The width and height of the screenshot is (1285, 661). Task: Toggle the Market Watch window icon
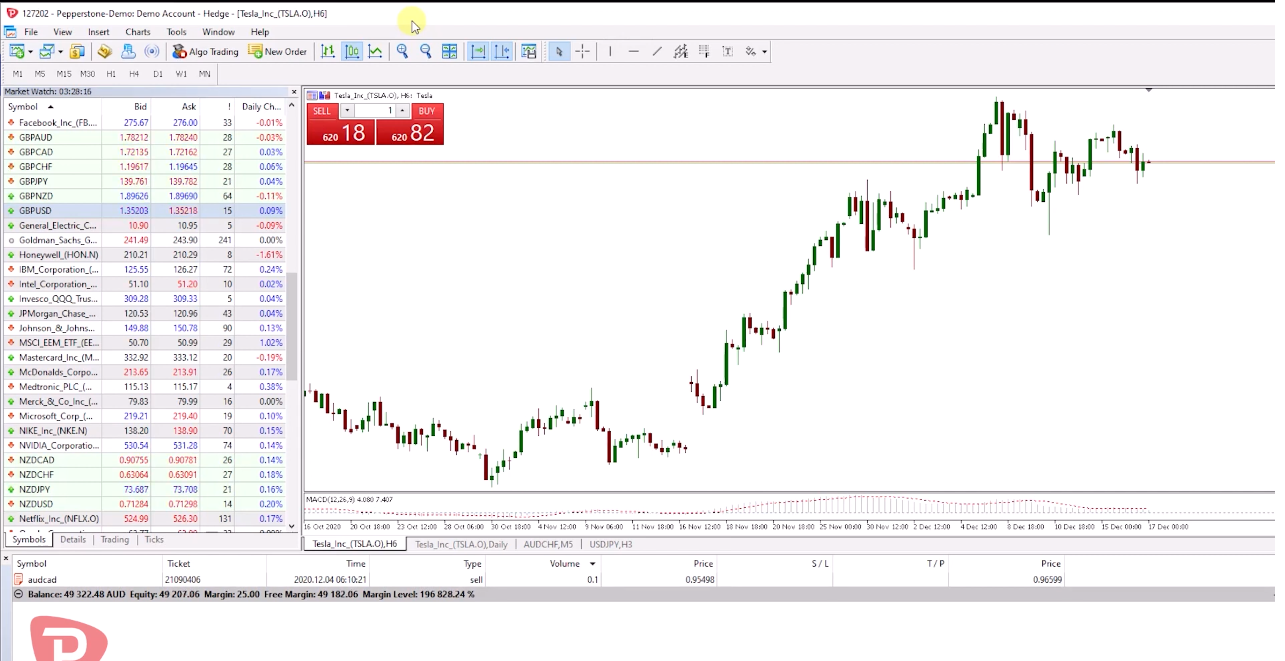tap(77, 51)
